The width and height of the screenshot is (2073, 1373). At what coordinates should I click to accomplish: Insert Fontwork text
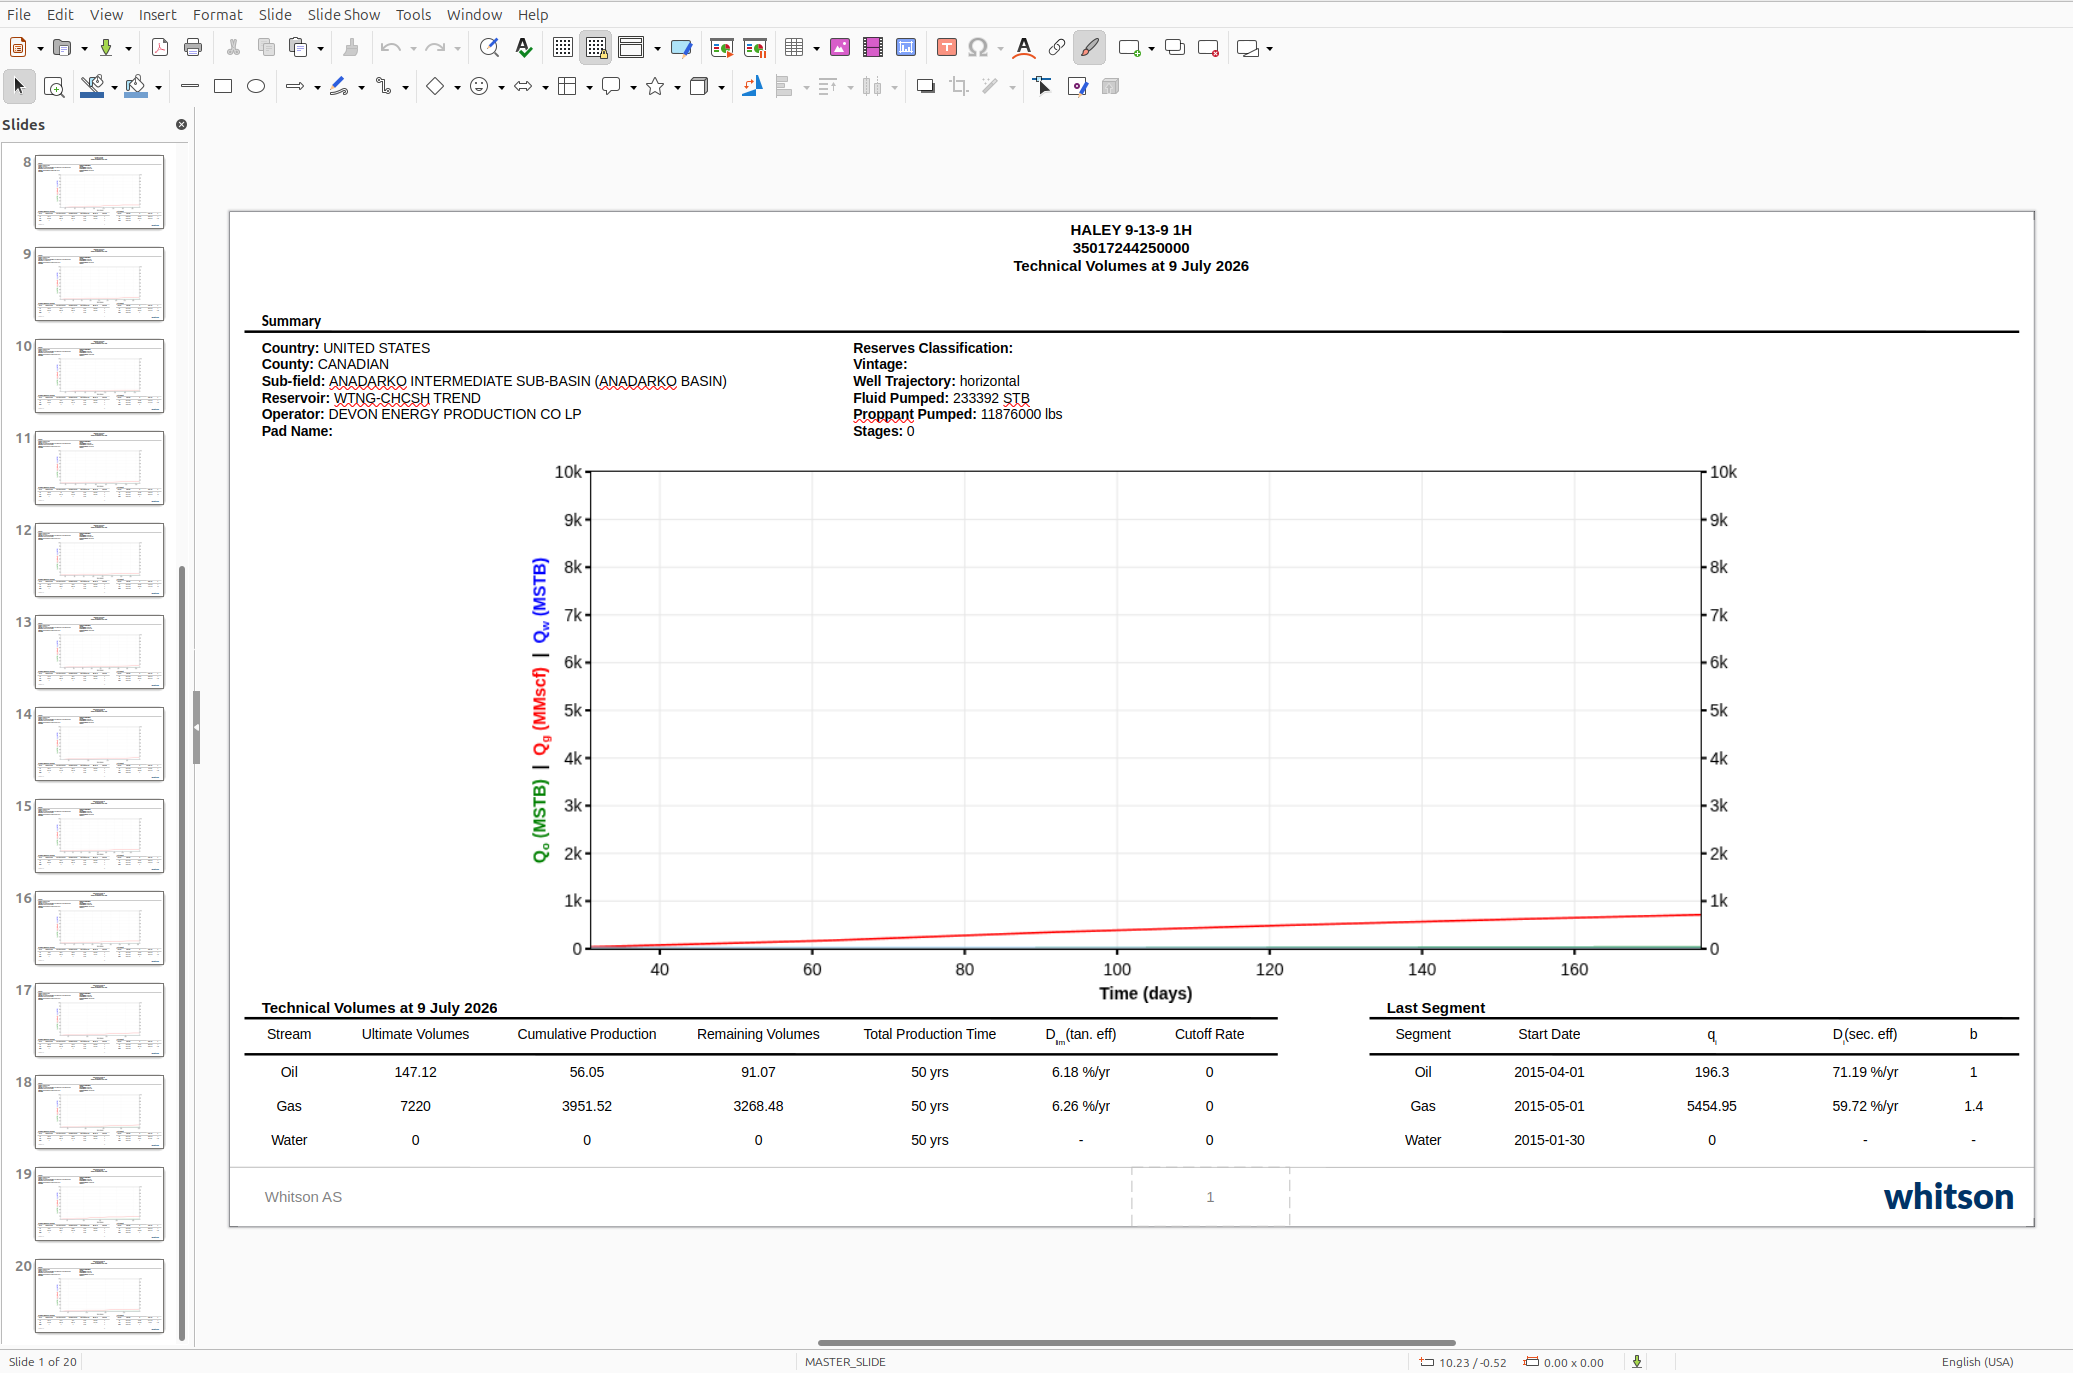tap(1023, 48)
